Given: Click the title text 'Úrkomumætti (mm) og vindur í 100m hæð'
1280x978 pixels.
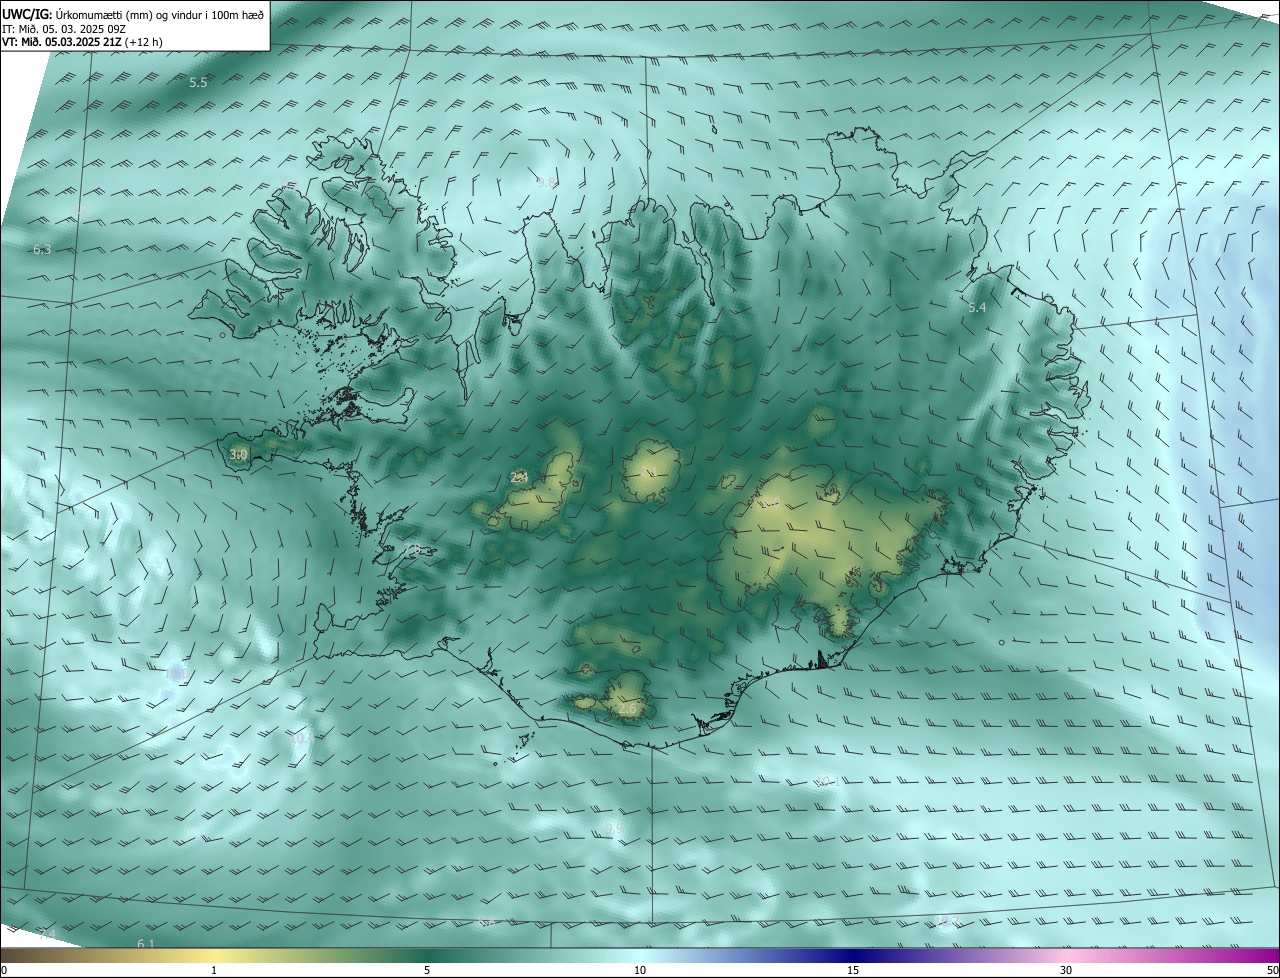Looking at the screenshot, I should [x=159, y=14].
